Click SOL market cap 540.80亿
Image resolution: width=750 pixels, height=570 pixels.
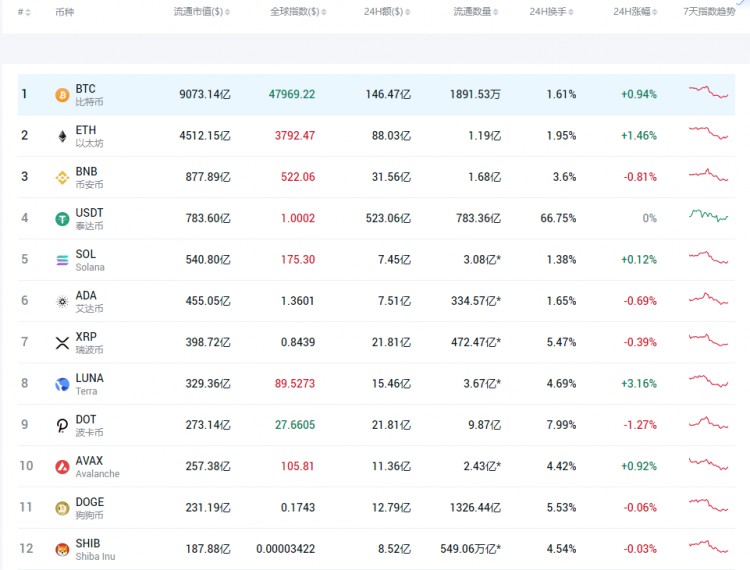(x=208, y=260)
